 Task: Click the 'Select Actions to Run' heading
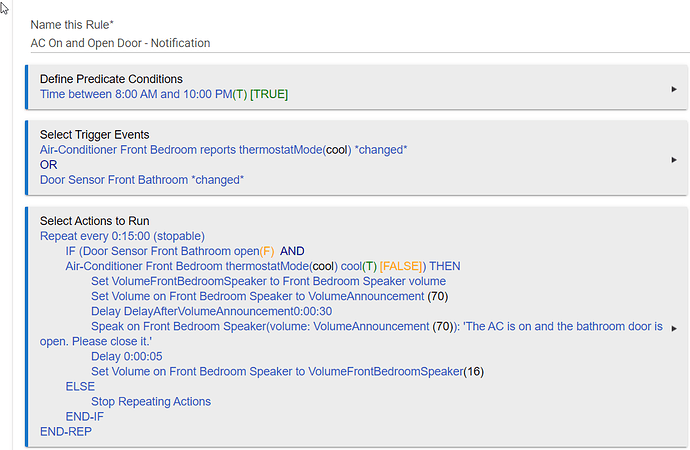tap(95, 221)
